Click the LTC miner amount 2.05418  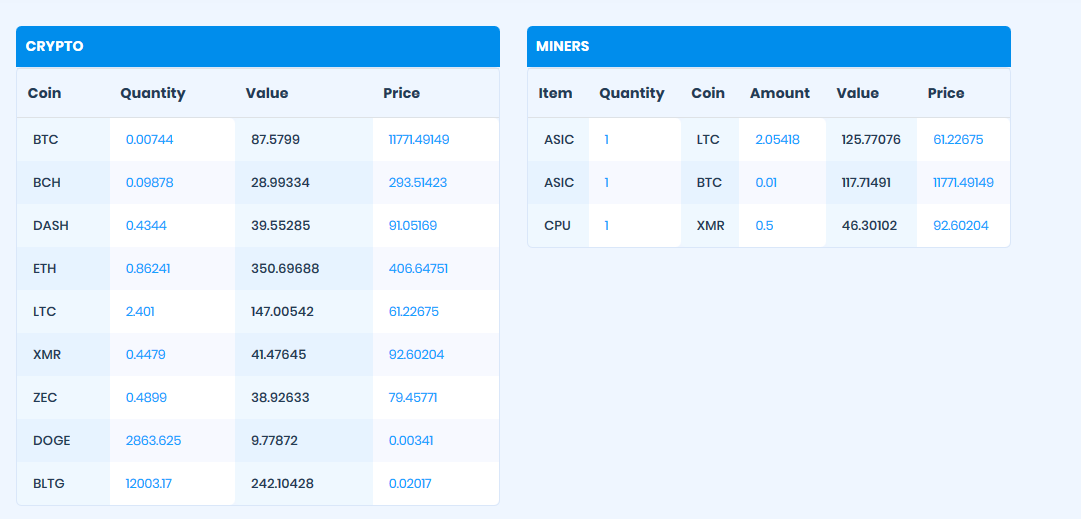click(x=777, y=140)
